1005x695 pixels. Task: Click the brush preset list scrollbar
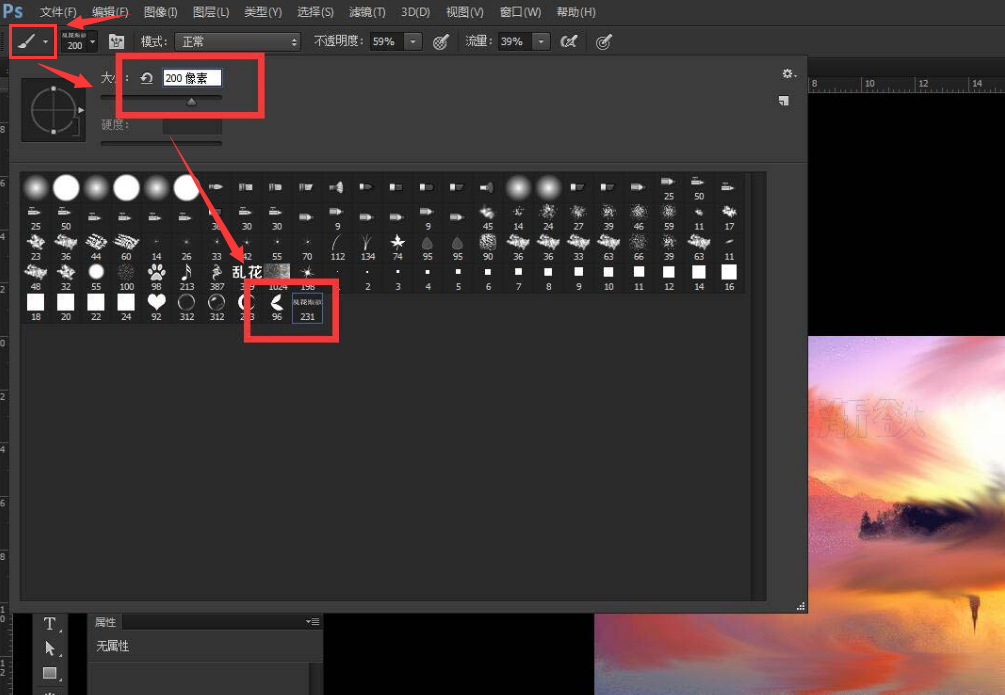[759, 387]
